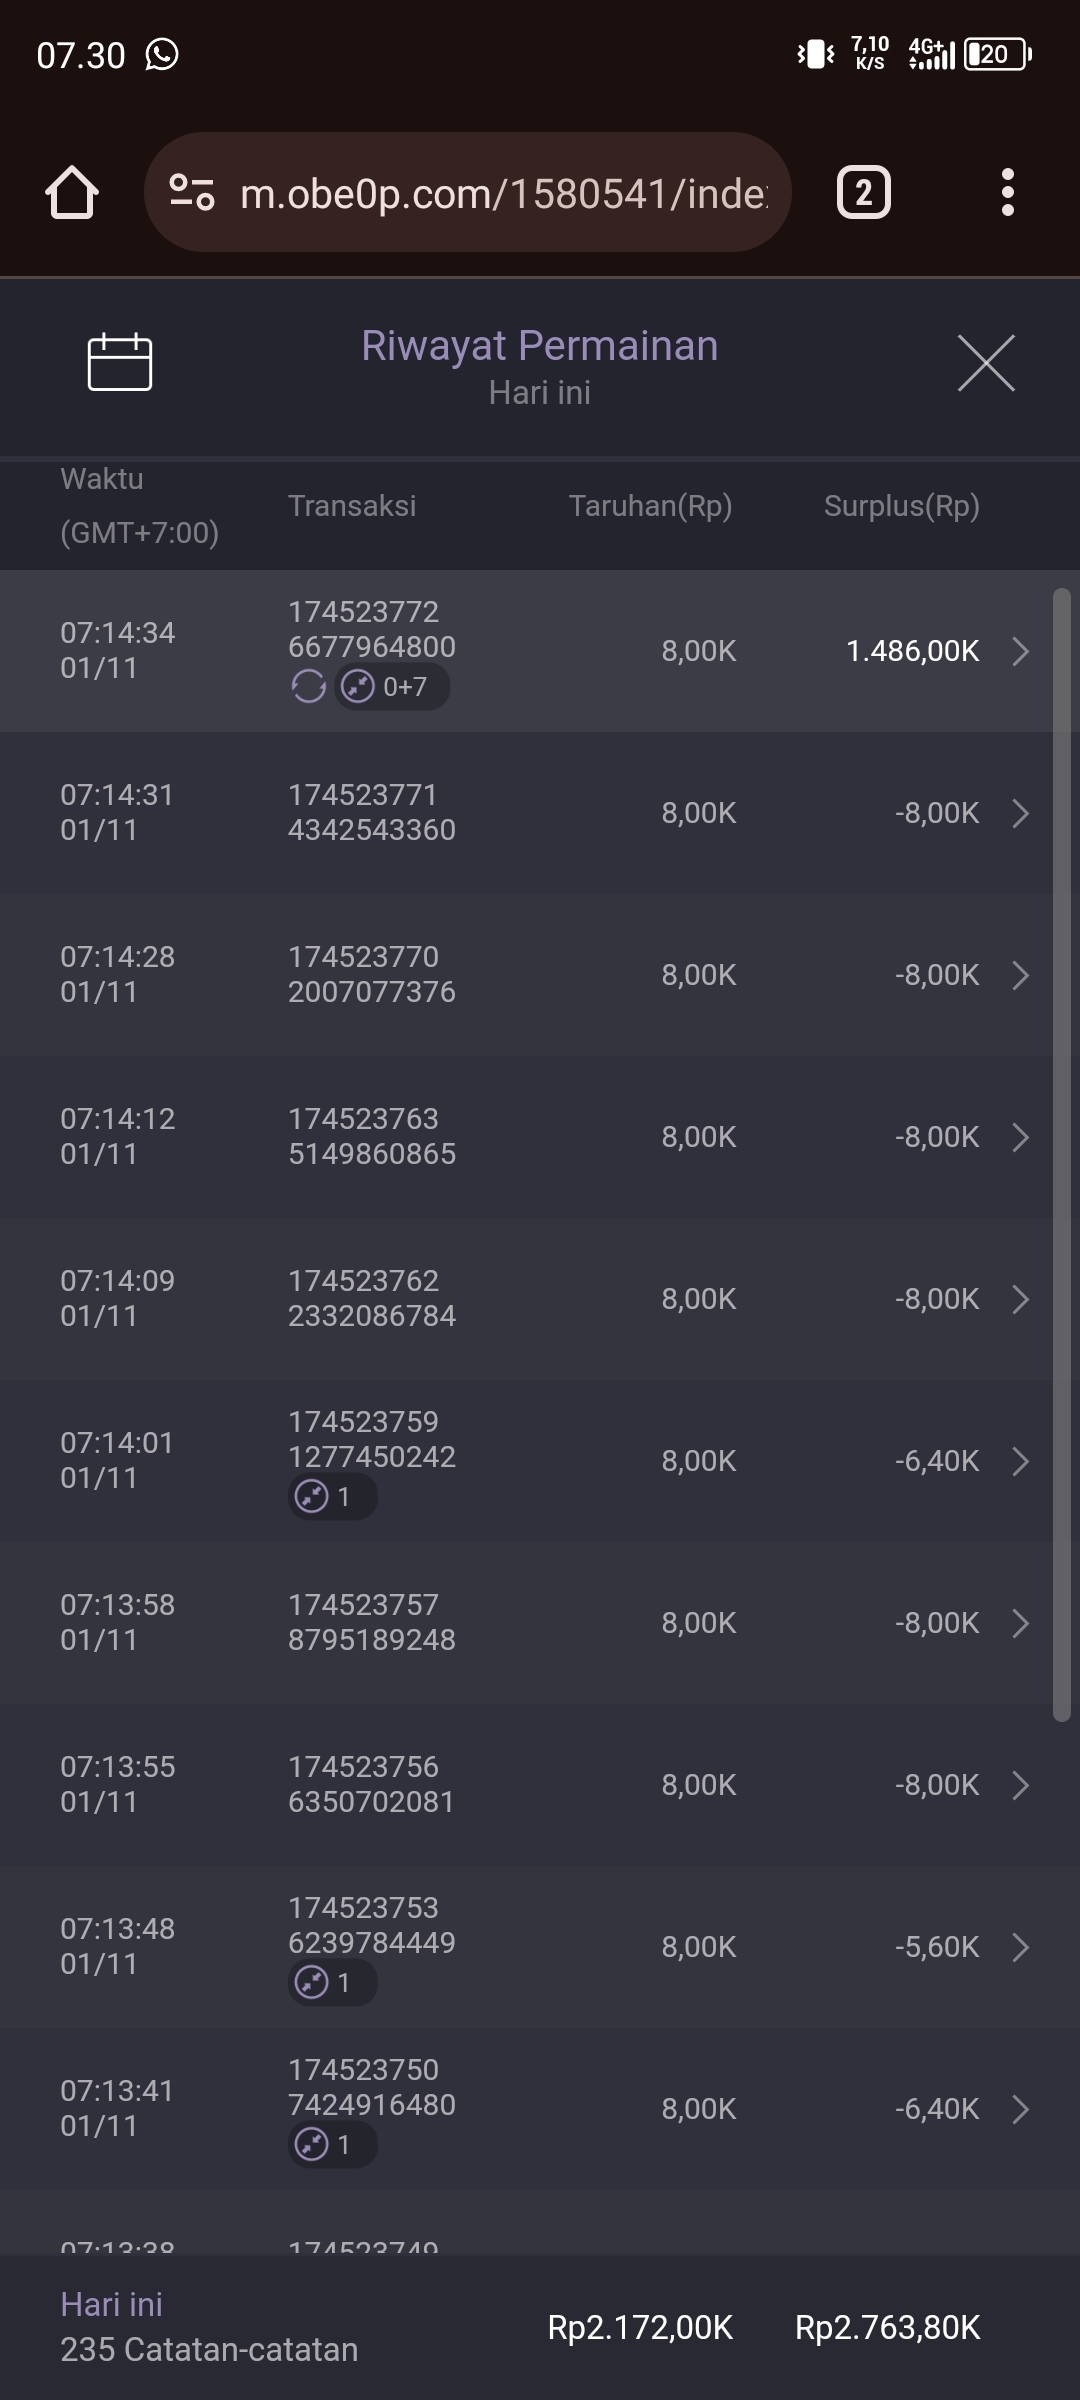Select transaction 174523762 2332086784 row
The image size is (1080, 2400).
(371, 1299)
